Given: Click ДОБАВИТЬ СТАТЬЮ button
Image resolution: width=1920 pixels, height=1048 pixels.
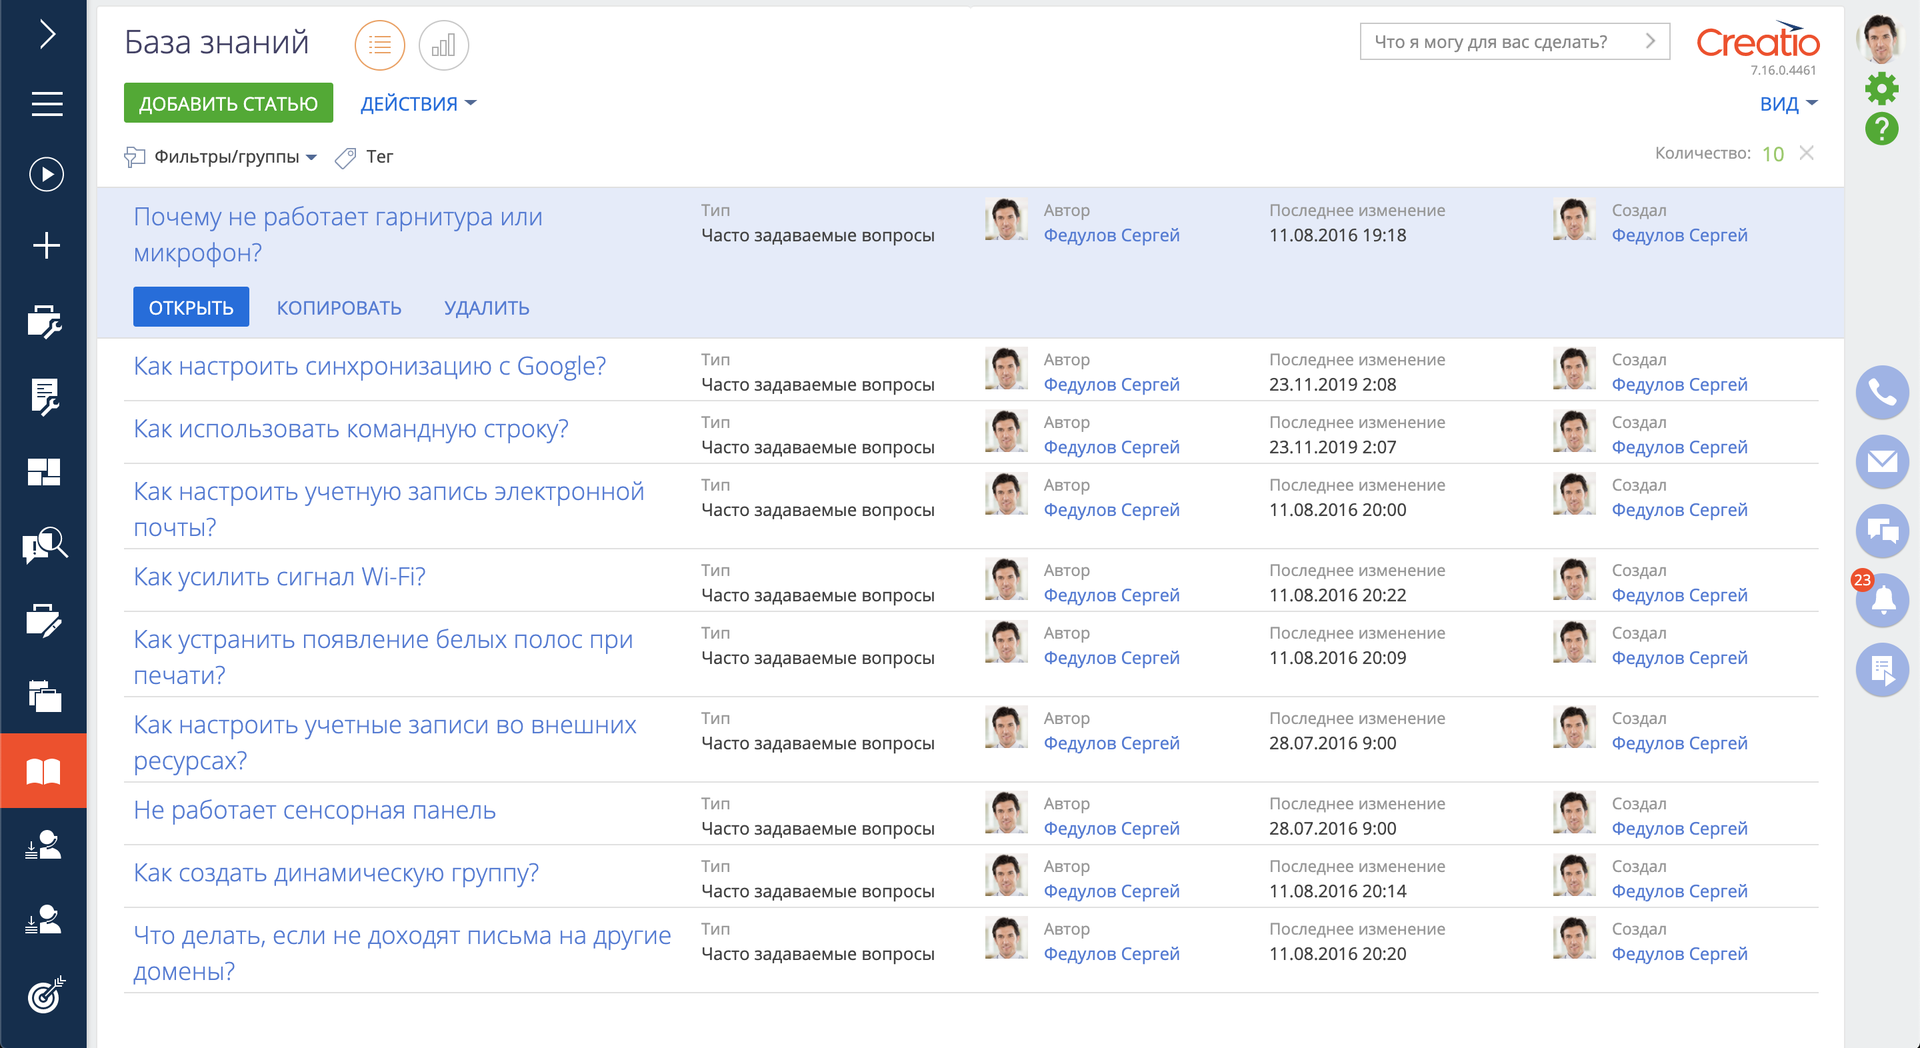Looking at the screenshot, I should pyautogui.click(x=228, y=103).
